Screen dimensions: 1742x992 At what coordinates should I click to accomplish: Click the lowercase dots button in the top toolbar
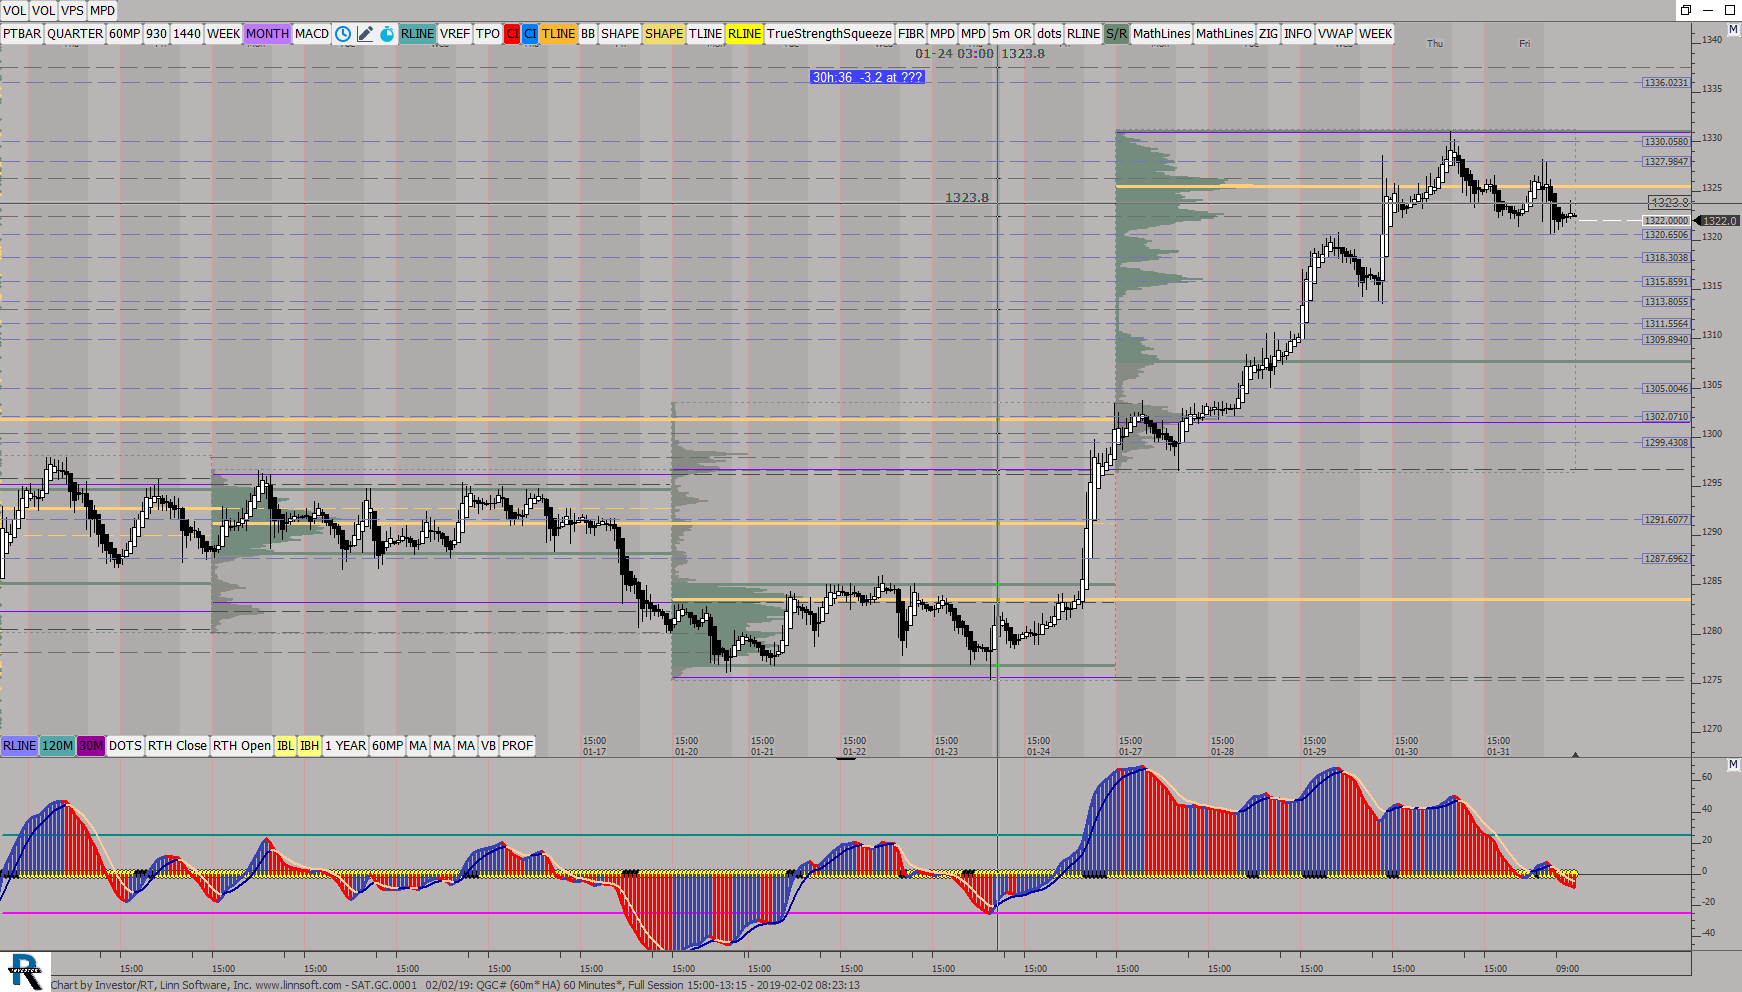tap(1049, 34)
